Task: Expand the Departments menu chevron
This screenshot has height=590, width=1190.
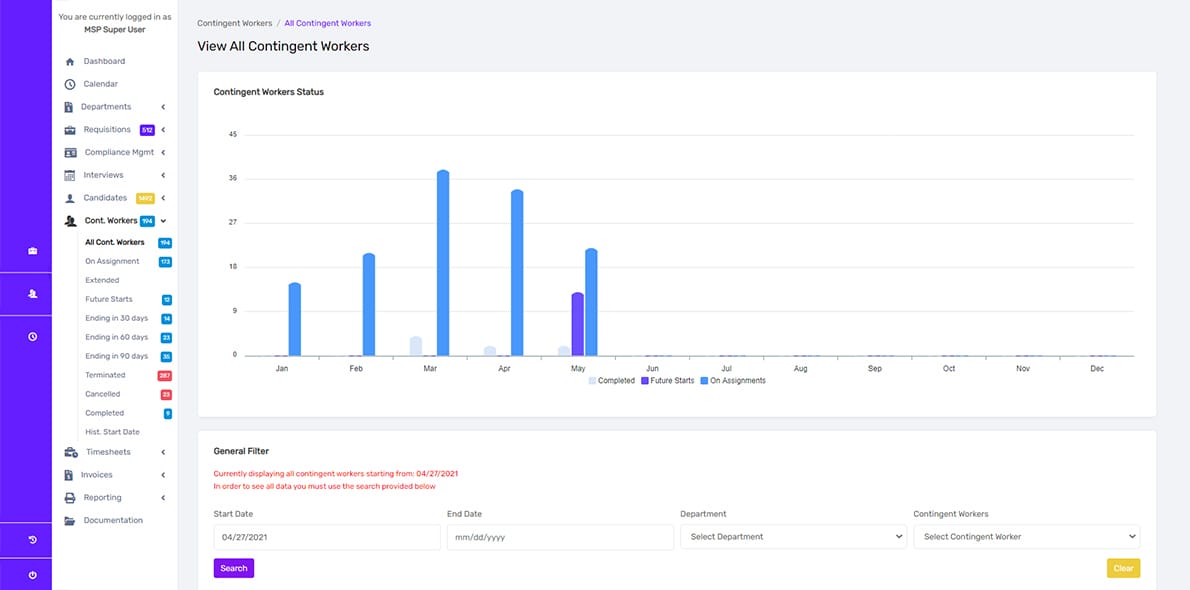Action: click(x=163, y=107)
